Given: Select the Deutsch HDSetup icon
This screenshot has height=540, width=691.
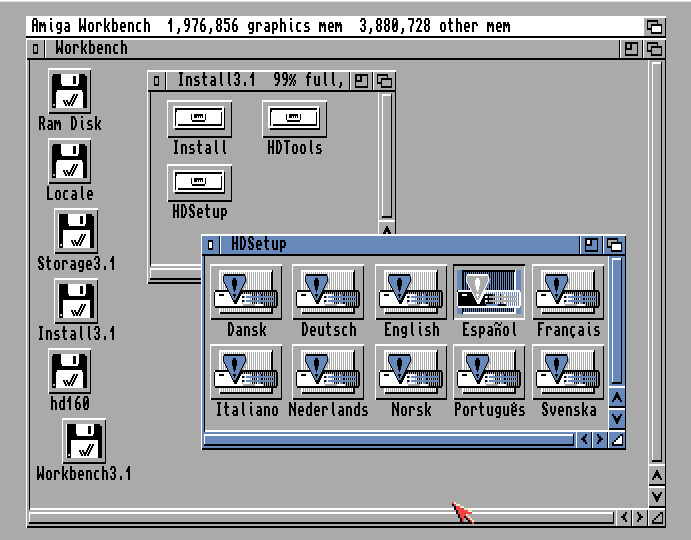Looking at the screenshot, I should coord(329,292).
